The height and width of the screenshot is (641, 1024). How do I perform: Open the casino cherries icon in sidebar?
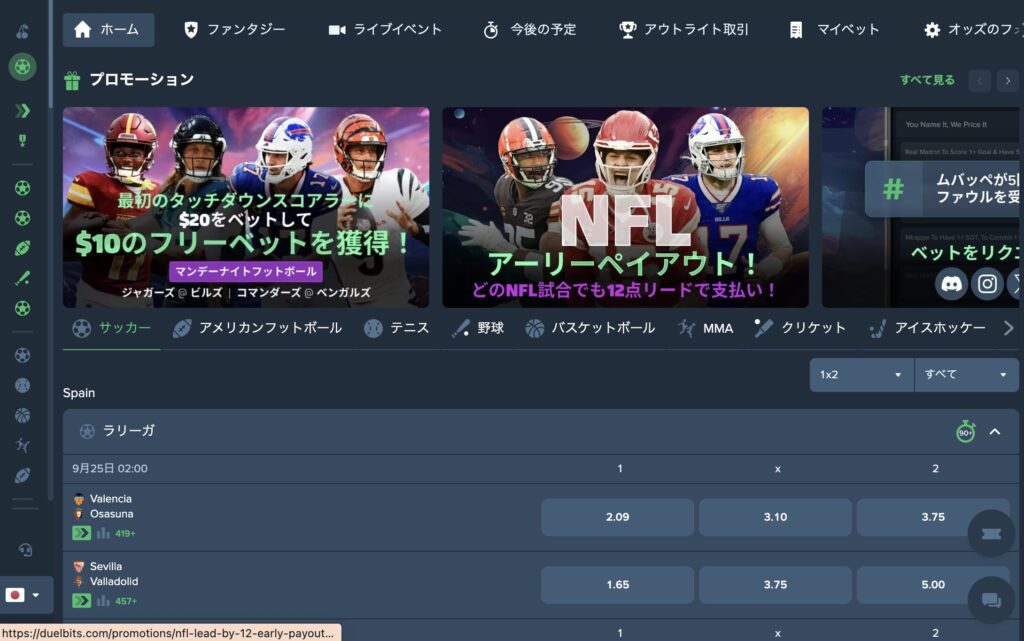22,31
